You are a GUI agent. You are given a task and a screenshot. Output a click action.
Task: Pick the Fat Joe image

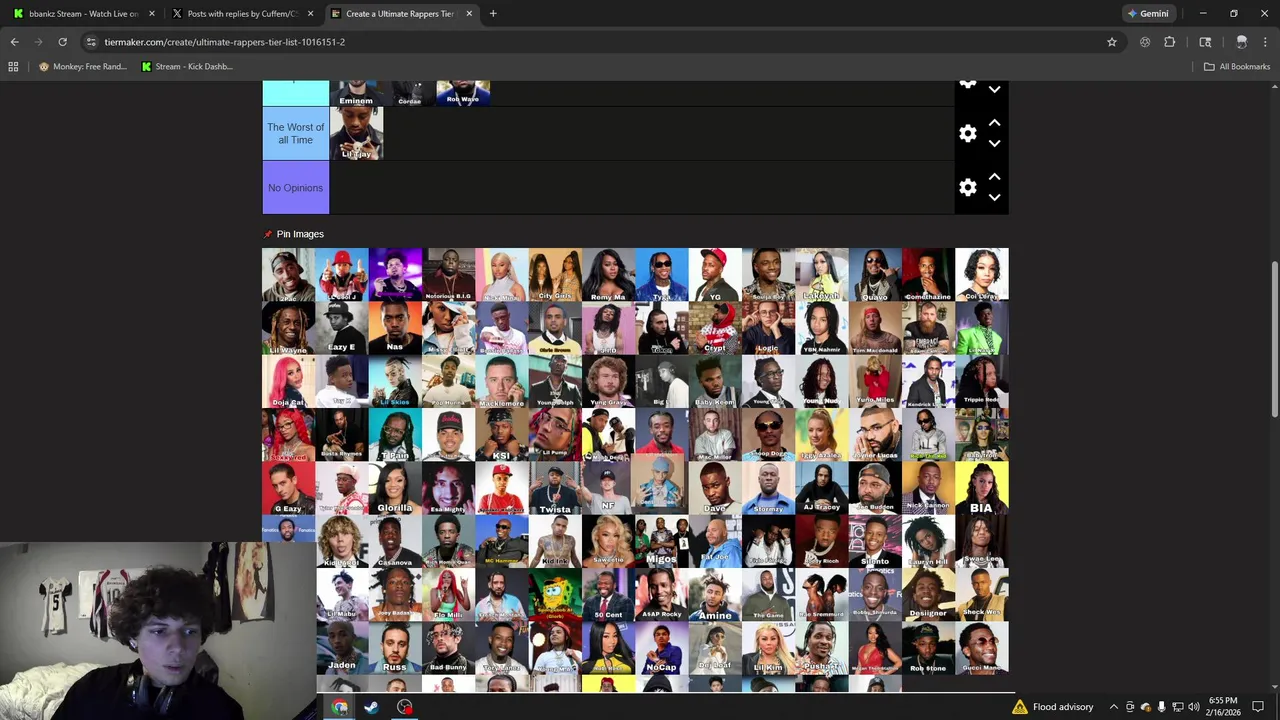click(x=715, y=541)
